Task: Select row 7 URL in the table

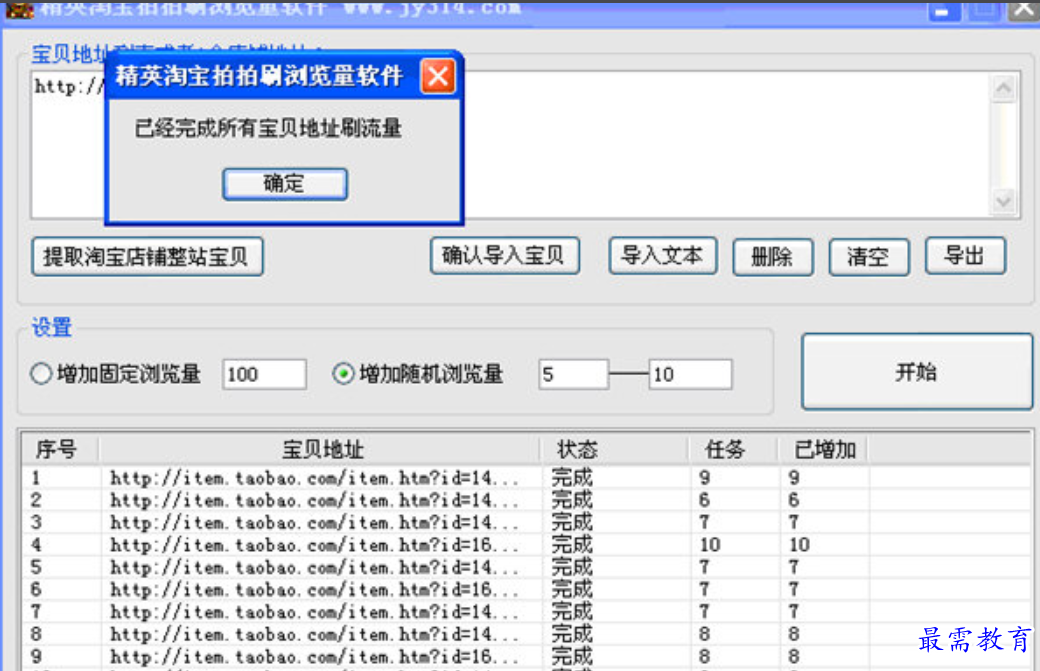Action: [x=314, y=611]
